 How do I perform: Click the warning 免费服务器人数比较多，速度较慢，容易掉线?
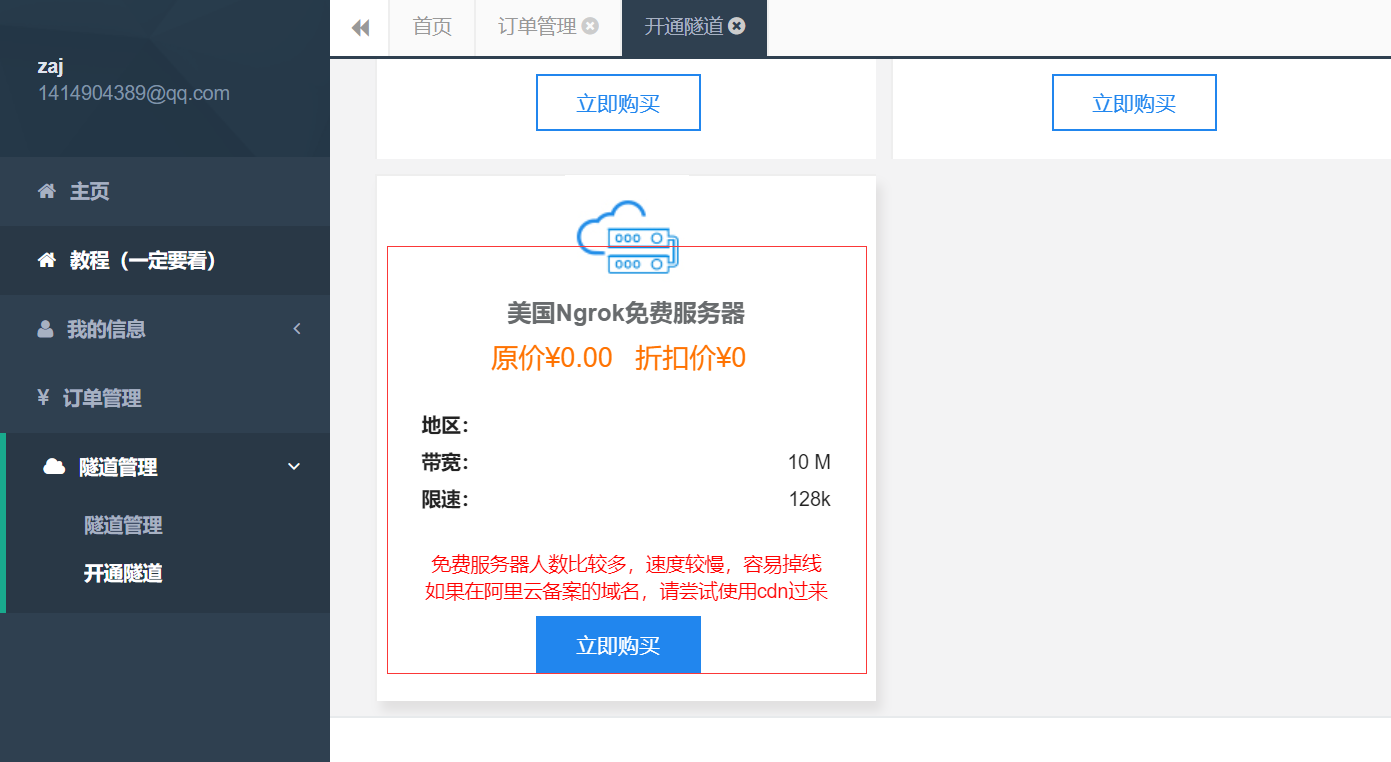coord(626,565)
